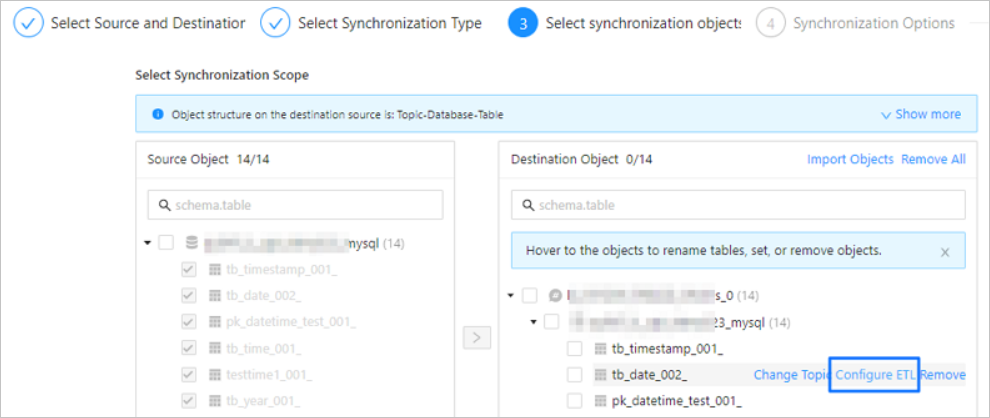Tick the destination tb_date_002_ checkbox
This screenshot has width=990, height=418.
click(575, 375)
